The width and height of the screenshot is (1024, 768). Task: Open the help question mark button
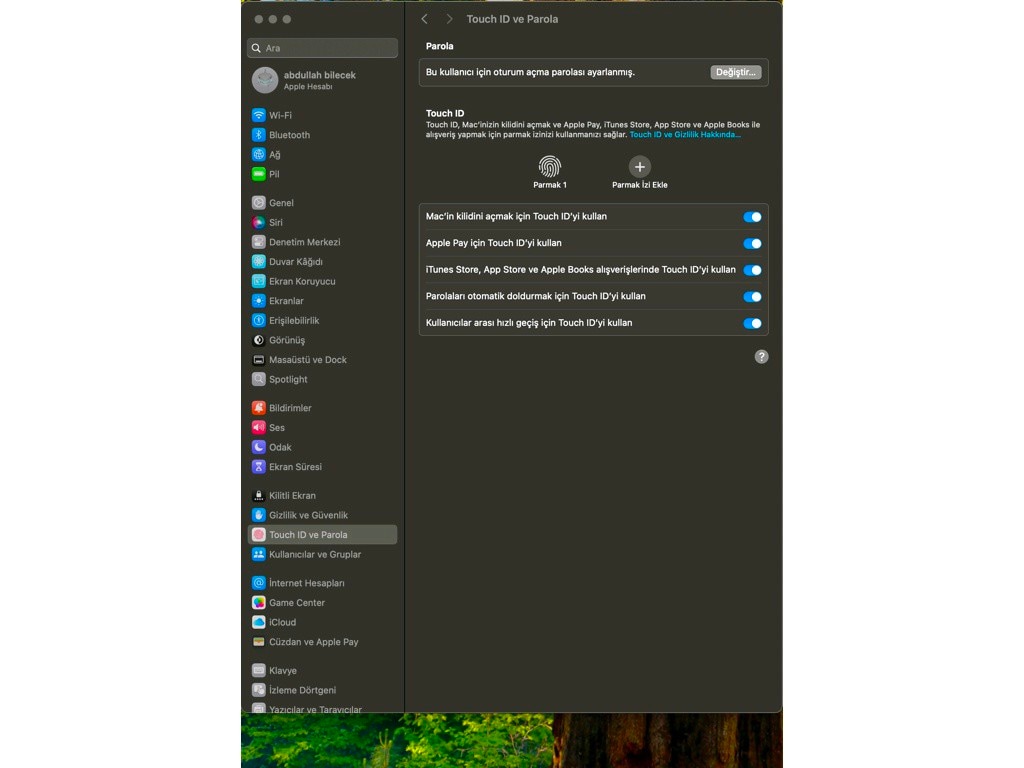pyautogui.click(x=761, y=357)
